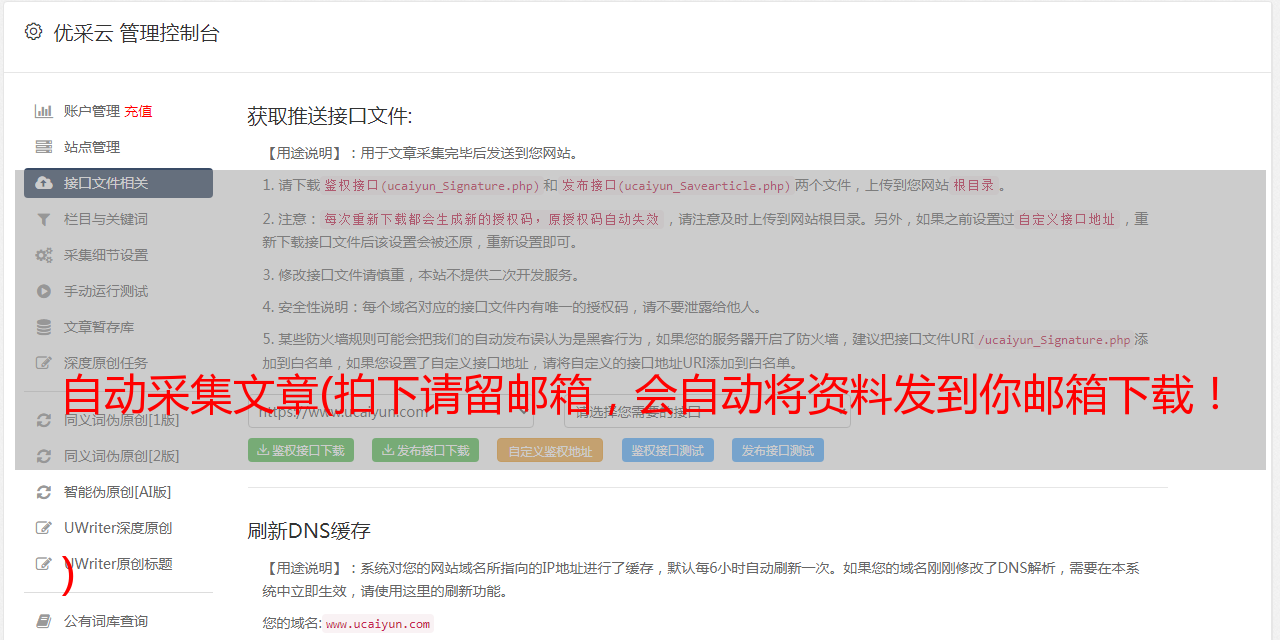This screenshot has width=1280, height=640.
Task: Click the gear icon beside 优采云 管理控制台
Action: (x=34, y=32)
